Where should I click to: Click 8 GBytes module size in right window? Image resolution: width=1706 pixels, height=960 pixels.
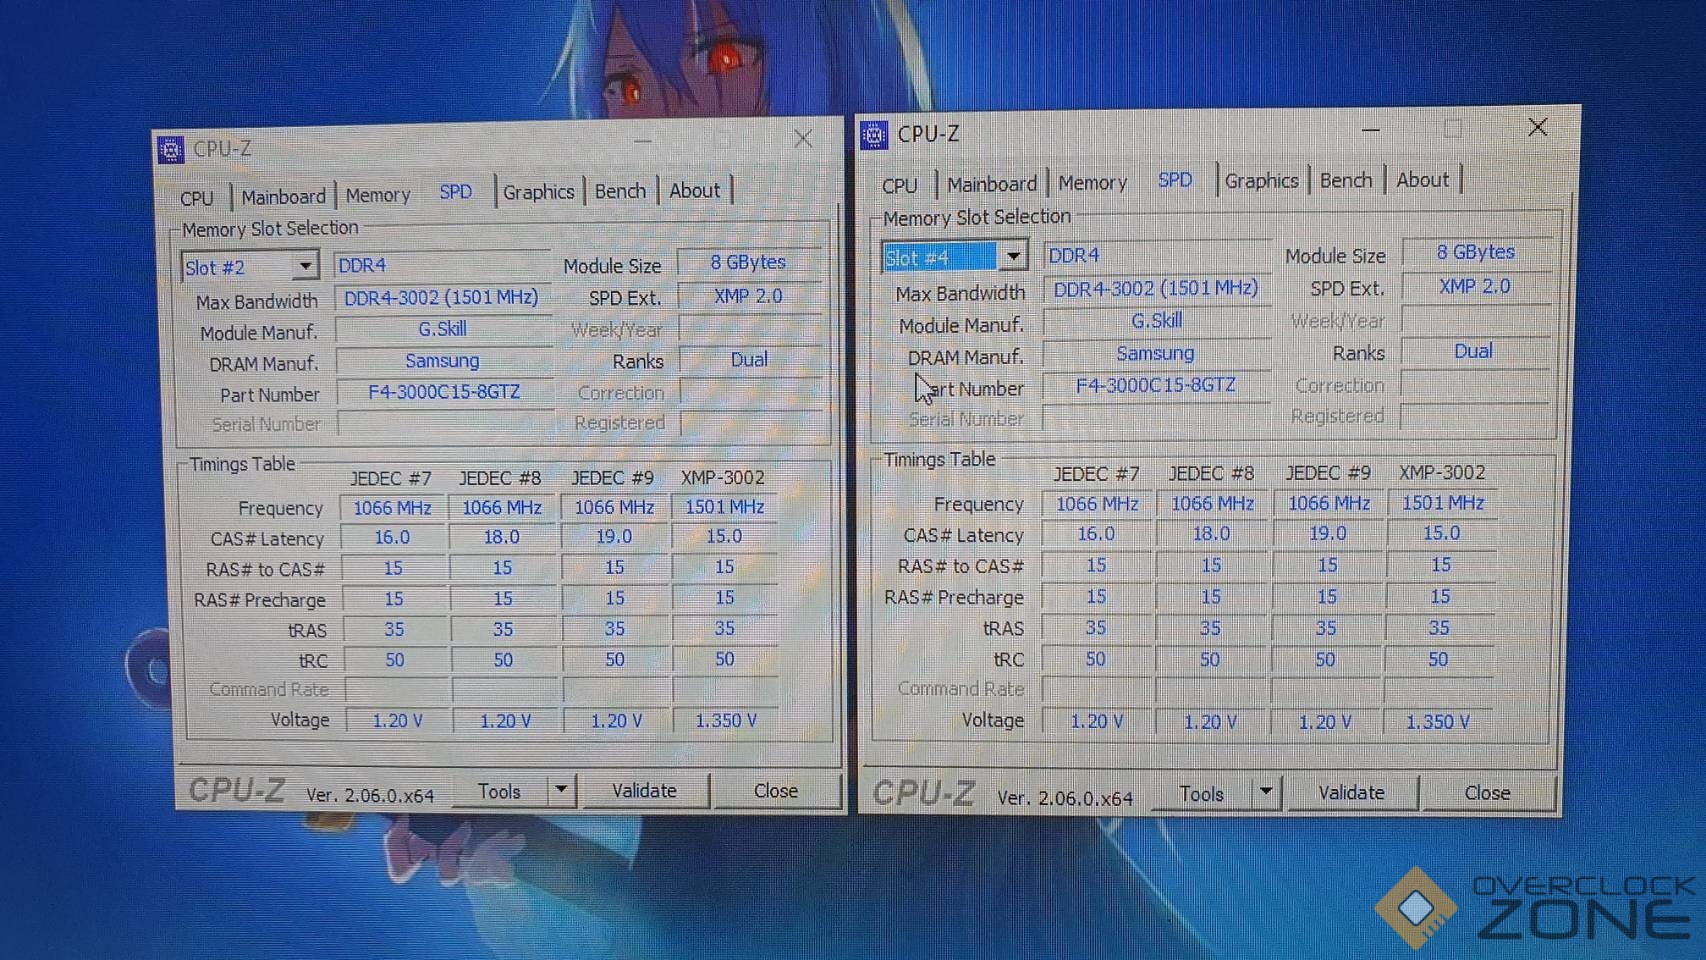[x=1476, y=252]
